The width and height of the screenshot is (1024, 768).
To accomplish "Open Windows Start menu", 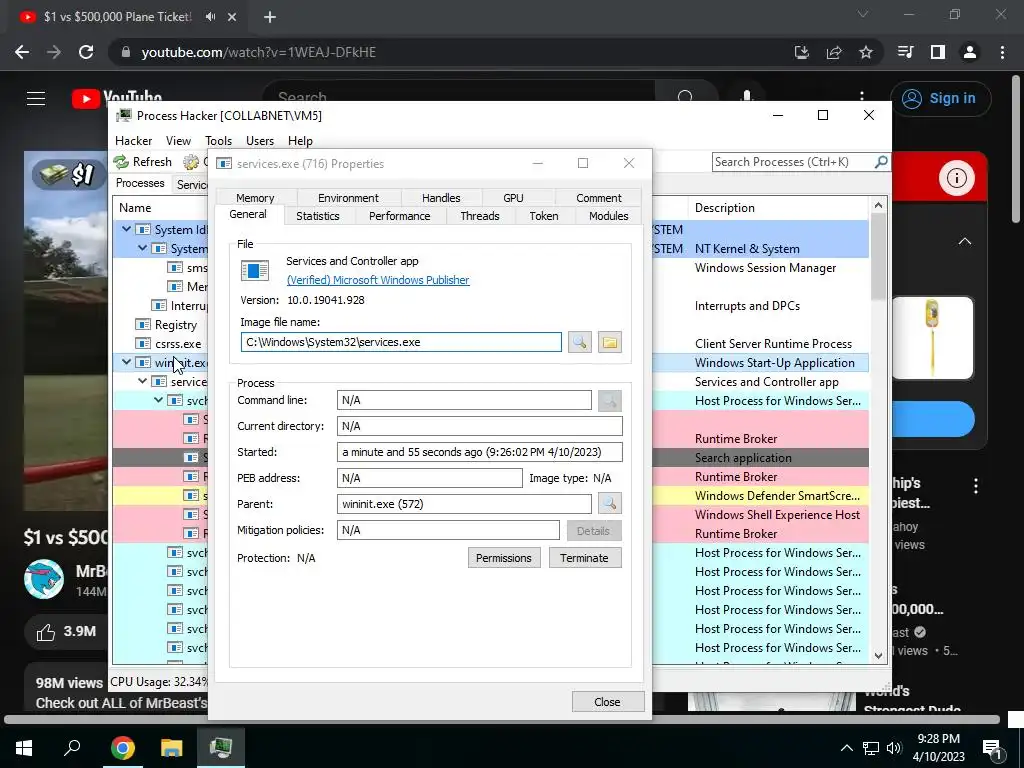I will 24,748.
